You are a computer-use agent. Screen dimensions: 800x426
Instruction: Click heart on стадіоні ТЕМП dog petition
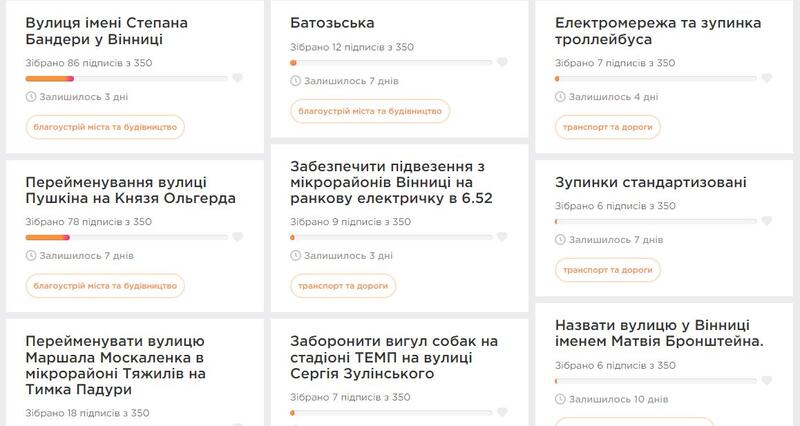pos(502,413)
